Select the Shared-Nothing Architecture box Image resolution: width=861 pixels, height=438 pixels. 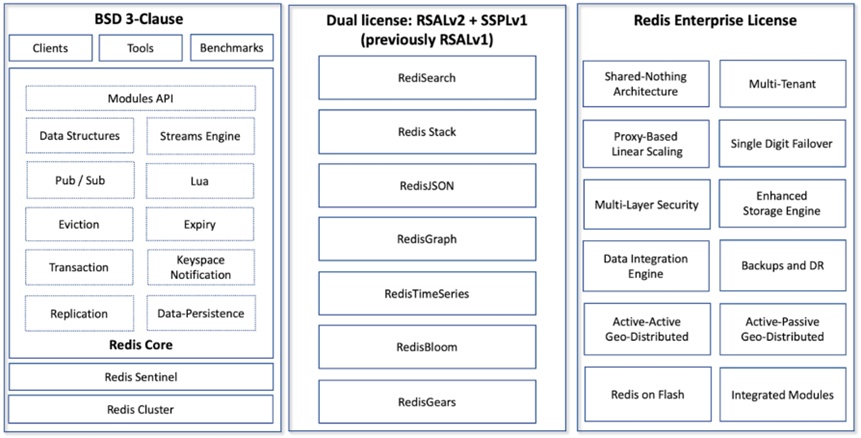tap(646, 84)
